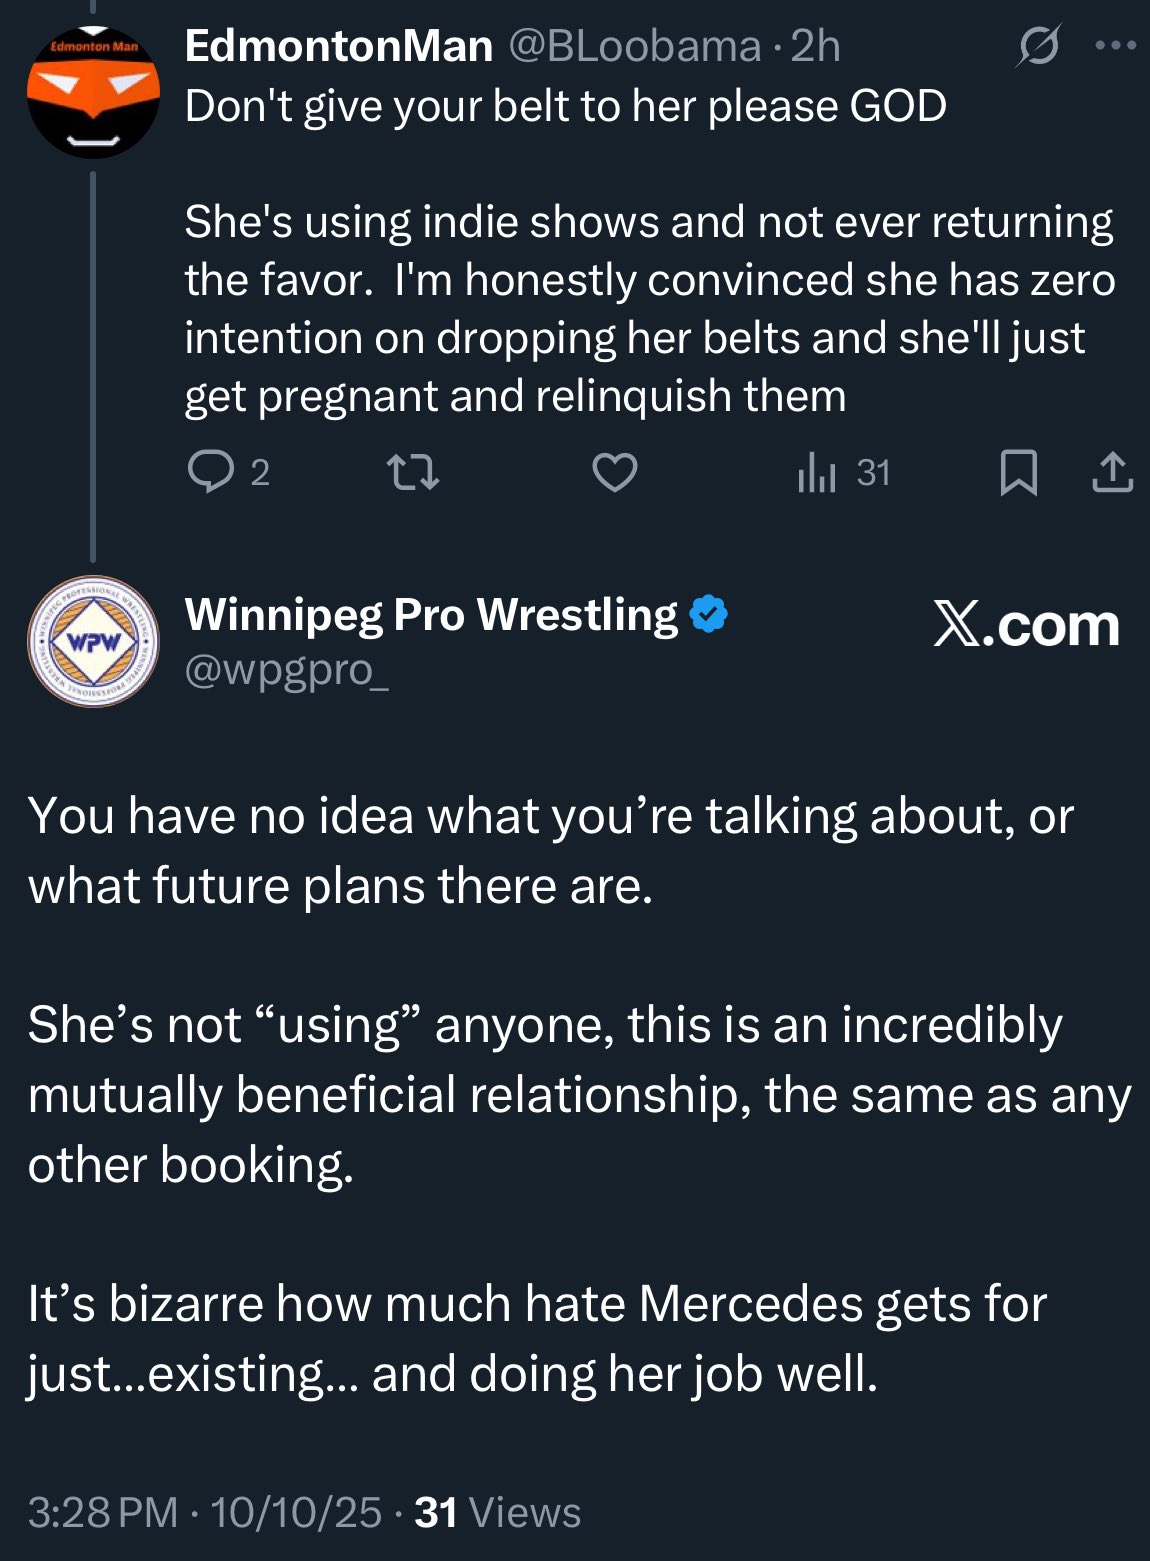Tap the "Don't give your belt" tweet text
This screenshot has height=1561, width=1150.
point(565,107)
